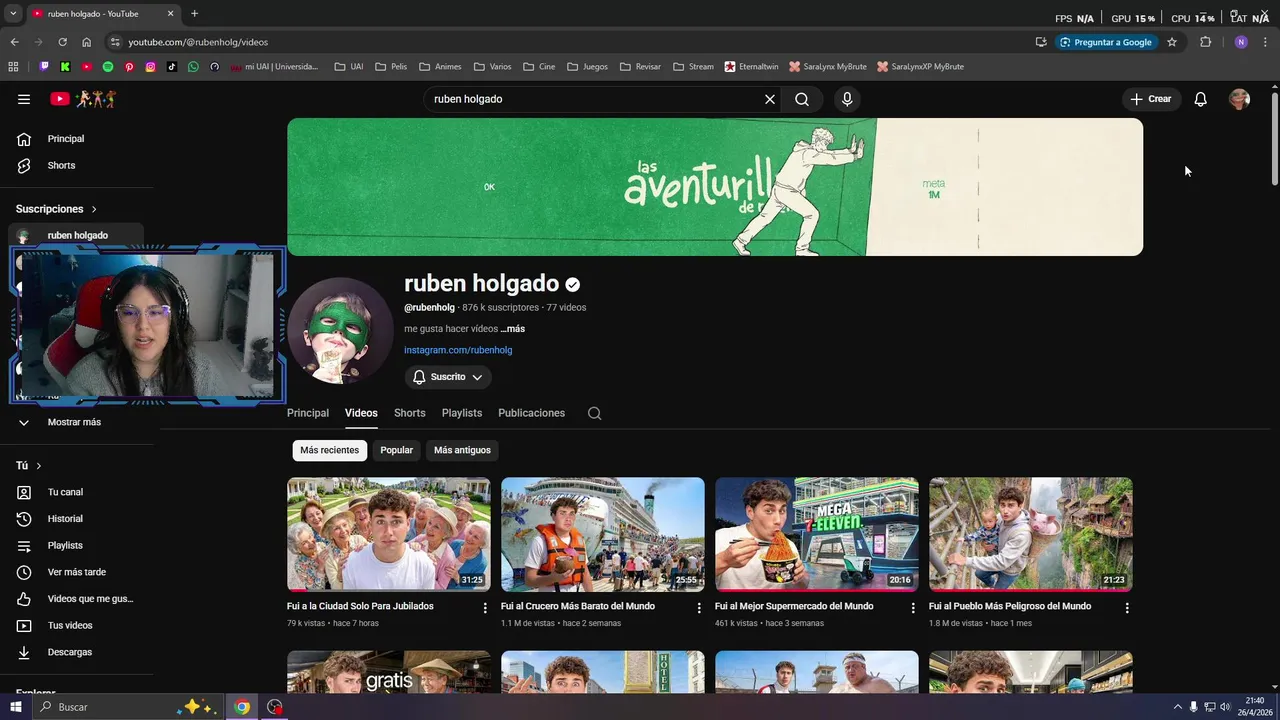1280x720 pixels.
Task: Open the WhatsApp bookmark icon
Action: (193, 67)
